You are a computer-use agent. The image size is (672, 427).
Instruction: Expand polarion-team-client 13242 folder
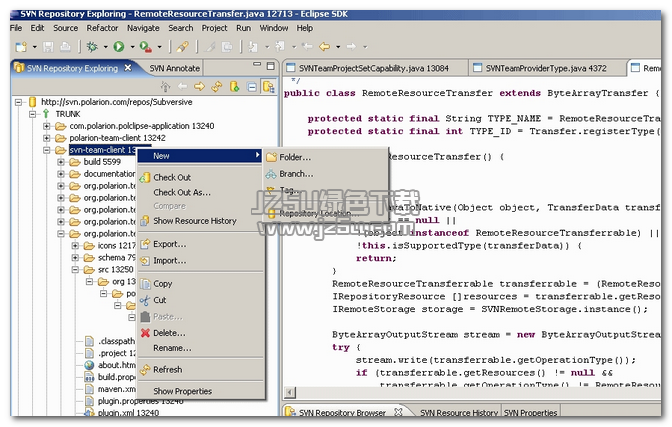(x=47, y=138)
